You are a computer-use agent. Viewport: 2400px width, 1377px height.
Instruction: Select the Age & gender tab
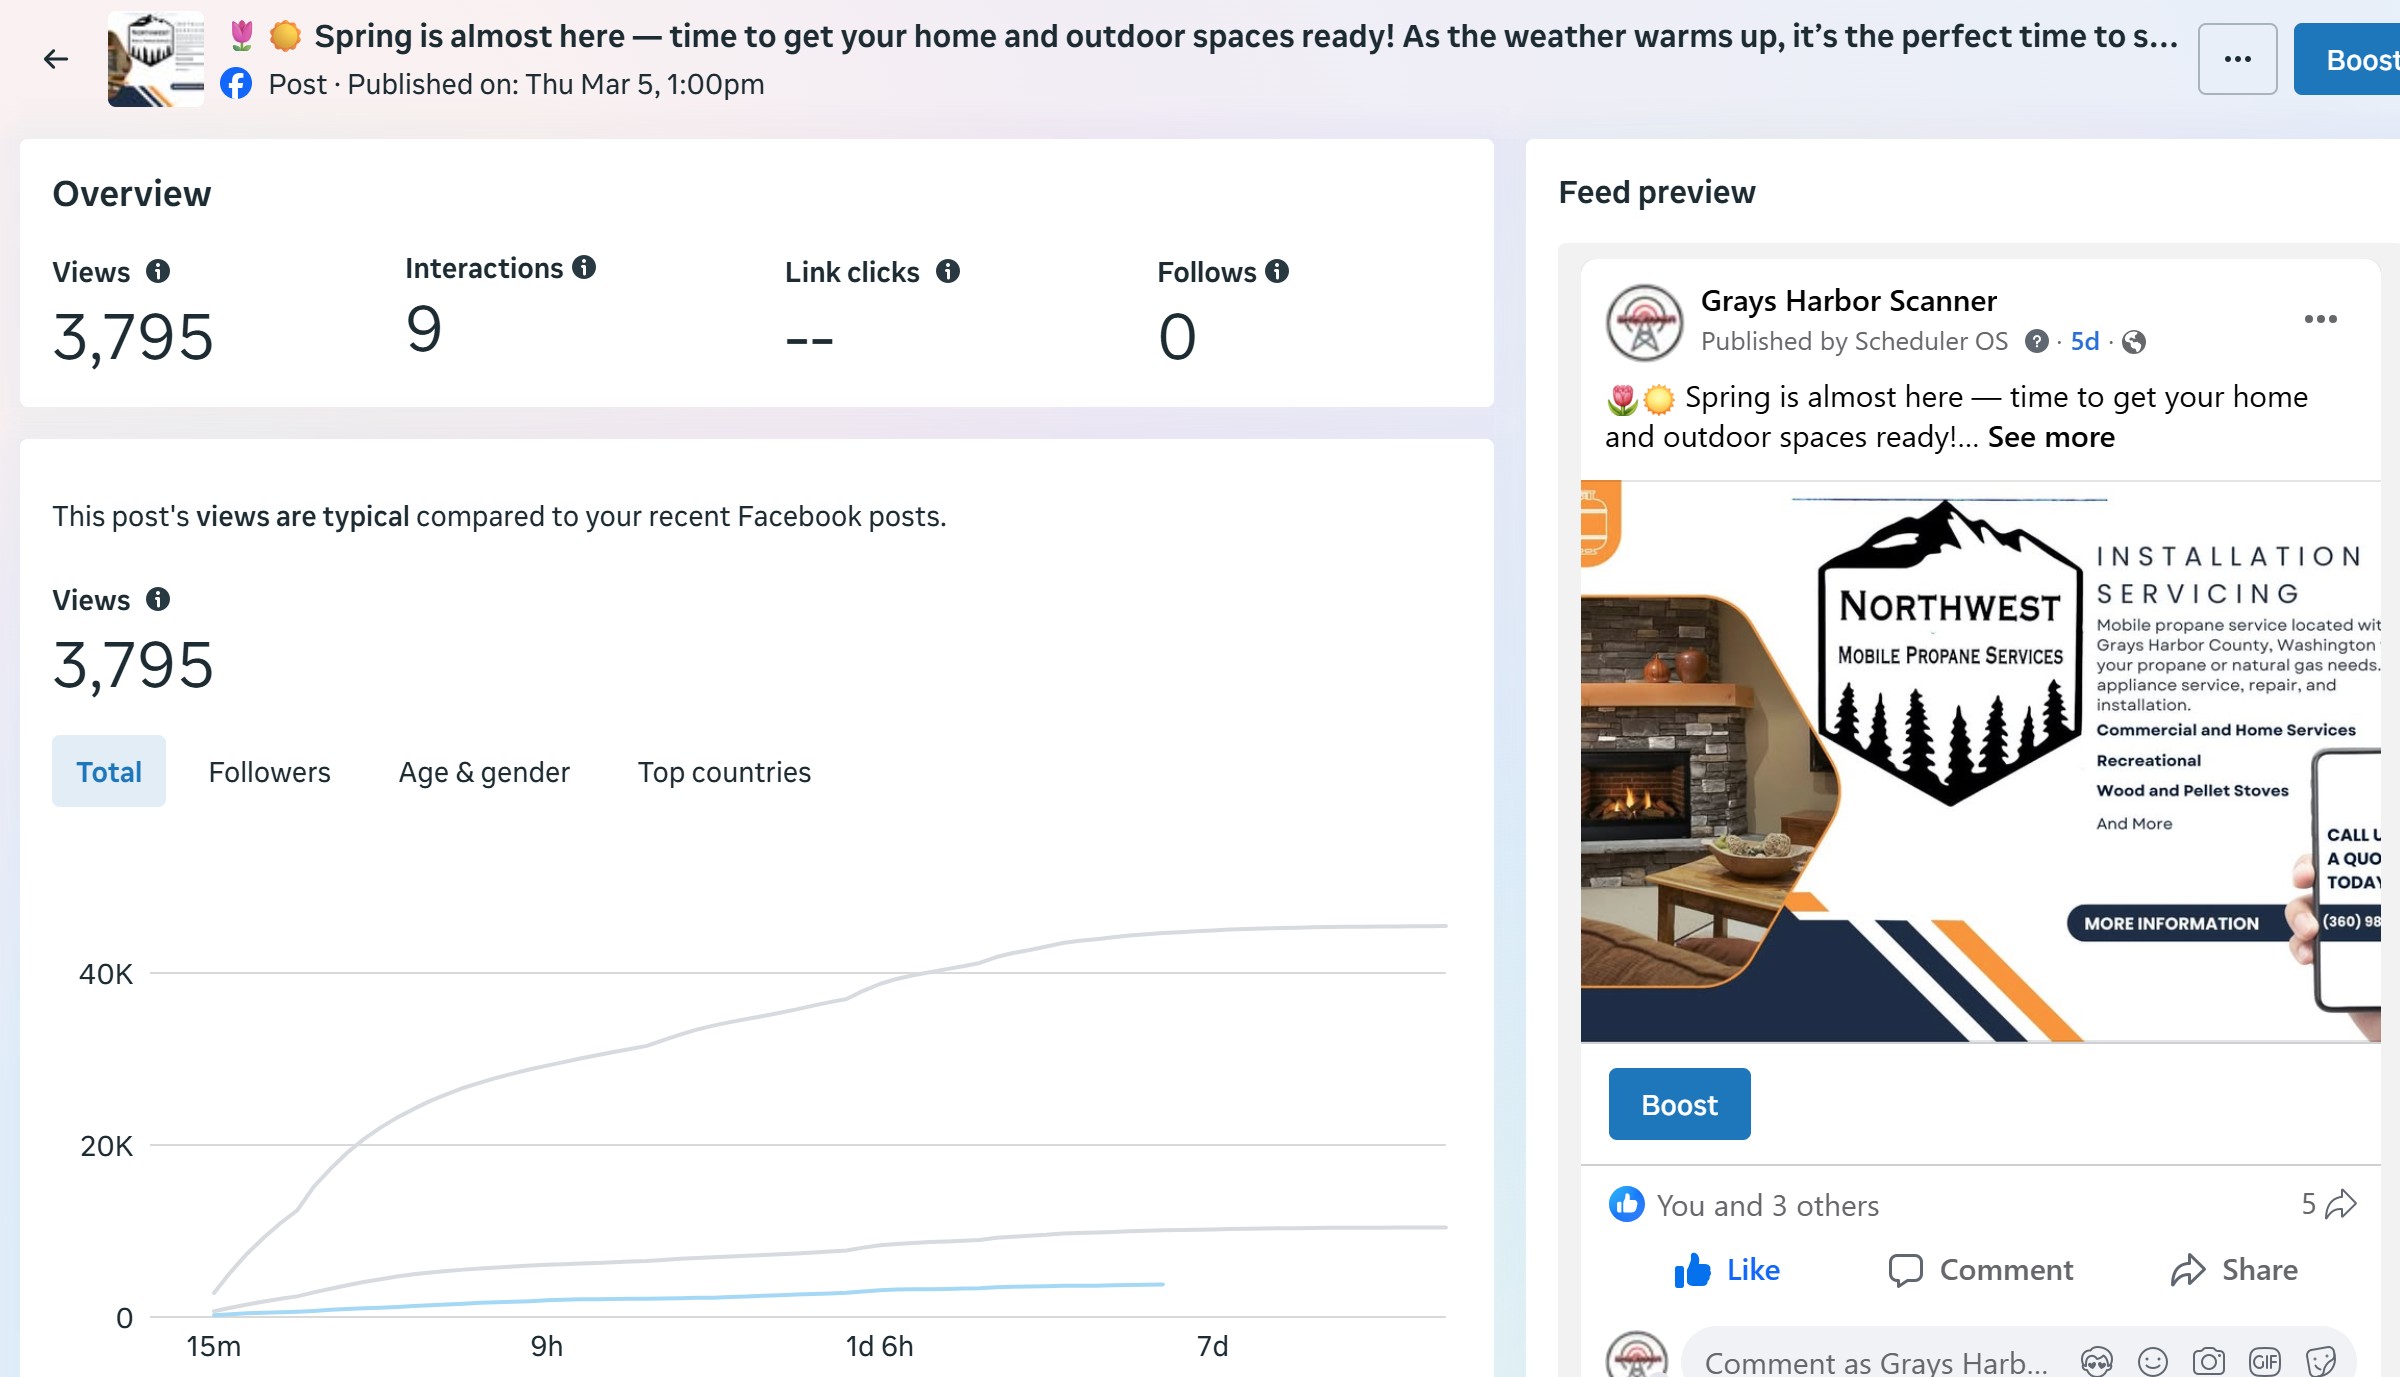click(484, 772)
